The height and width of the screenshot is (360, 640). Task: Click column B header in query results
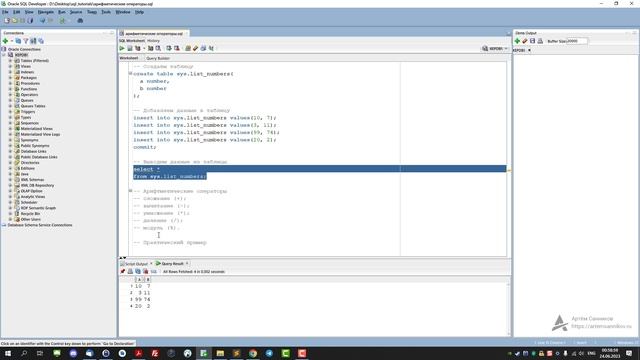(147, 280)
